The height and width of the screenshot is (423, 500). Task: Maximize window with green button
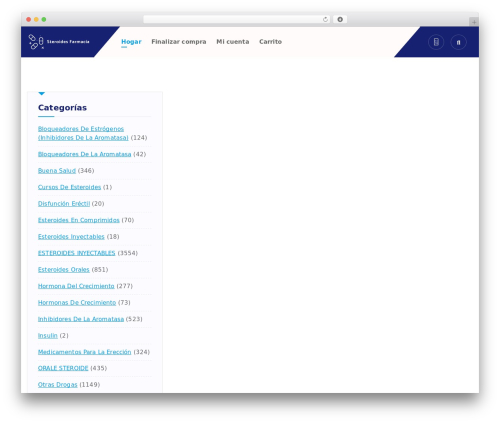pyautogui.click(x=44, y=19)
